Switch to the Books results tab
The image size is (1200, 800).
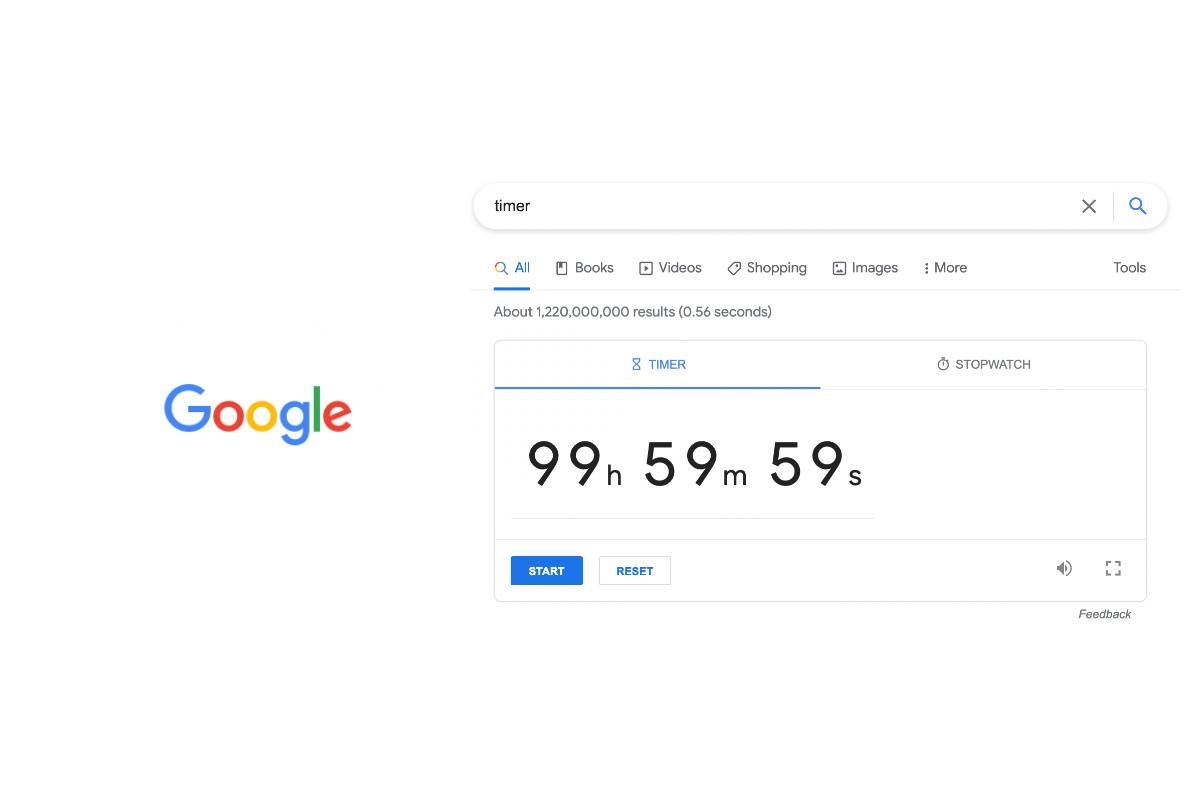(x=584, y=268)
